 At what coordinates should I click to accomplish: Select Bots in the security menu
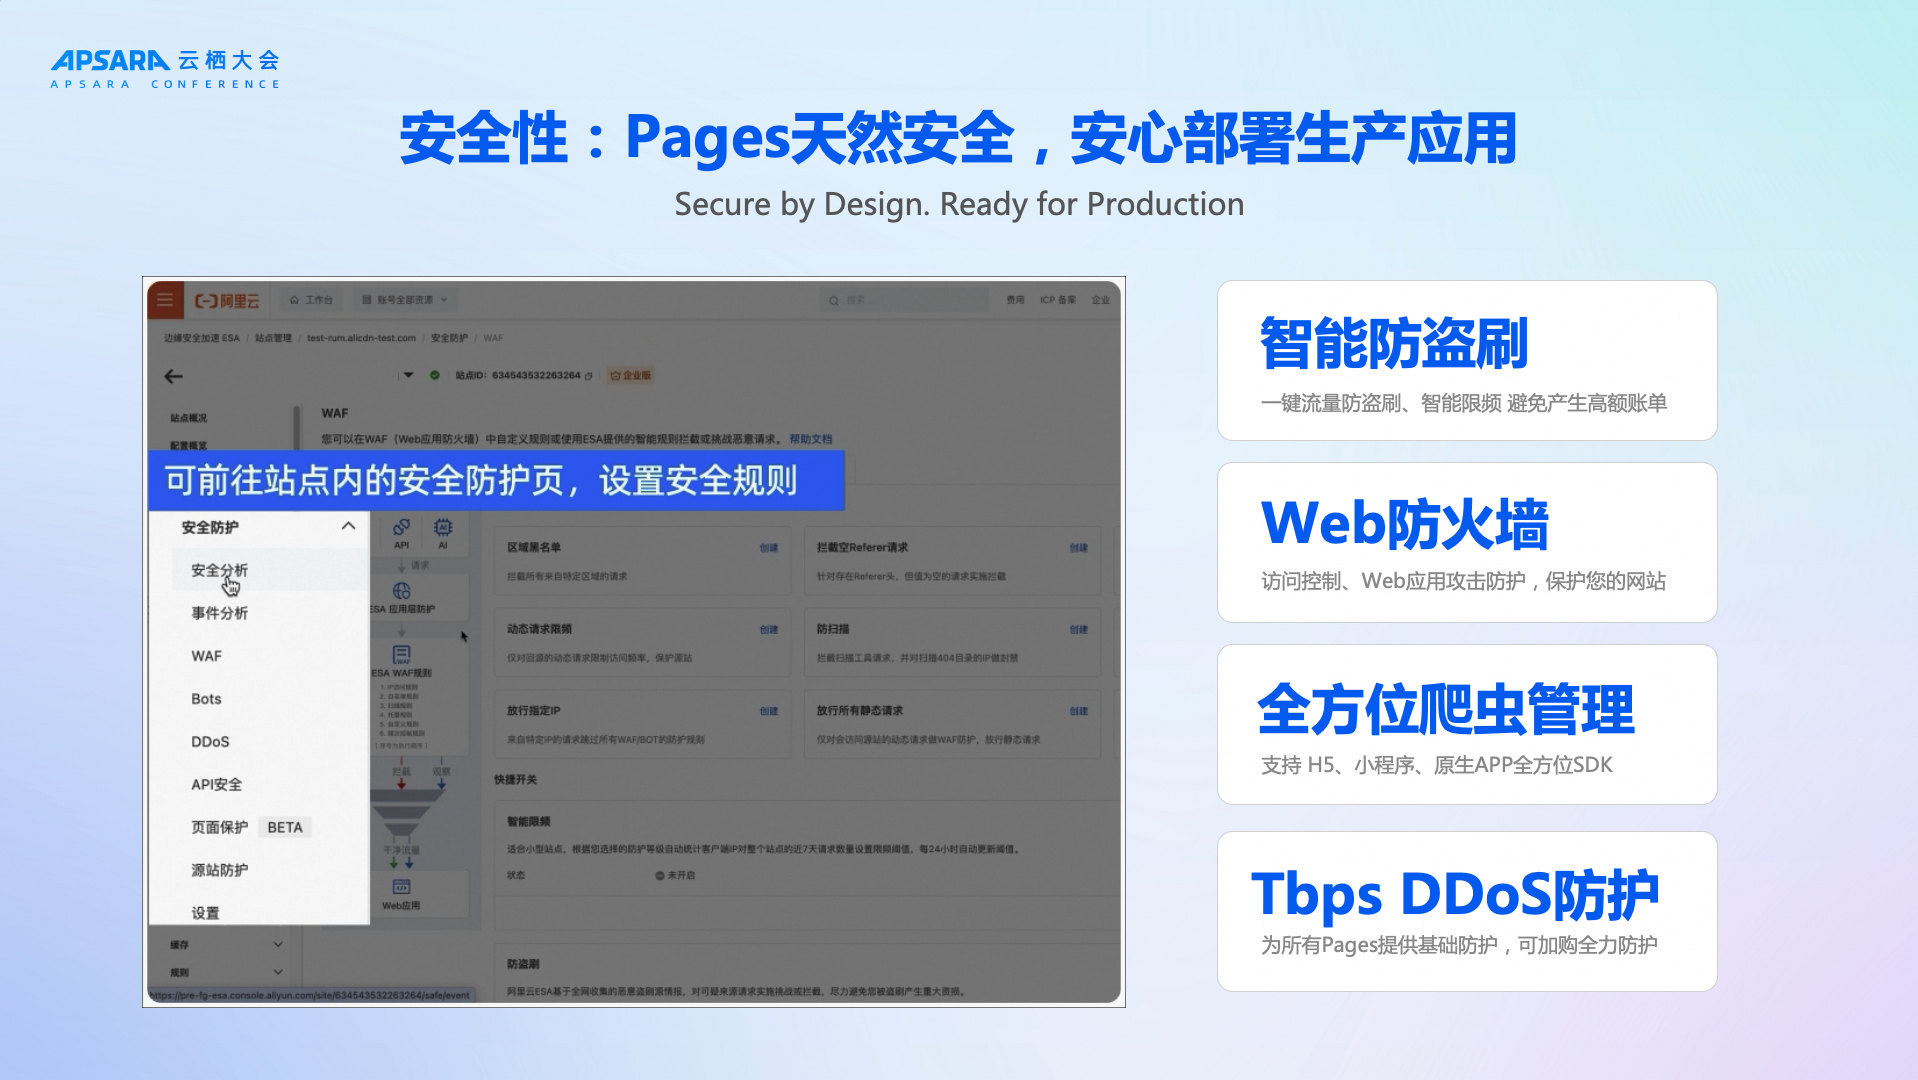tap(206, 699)
